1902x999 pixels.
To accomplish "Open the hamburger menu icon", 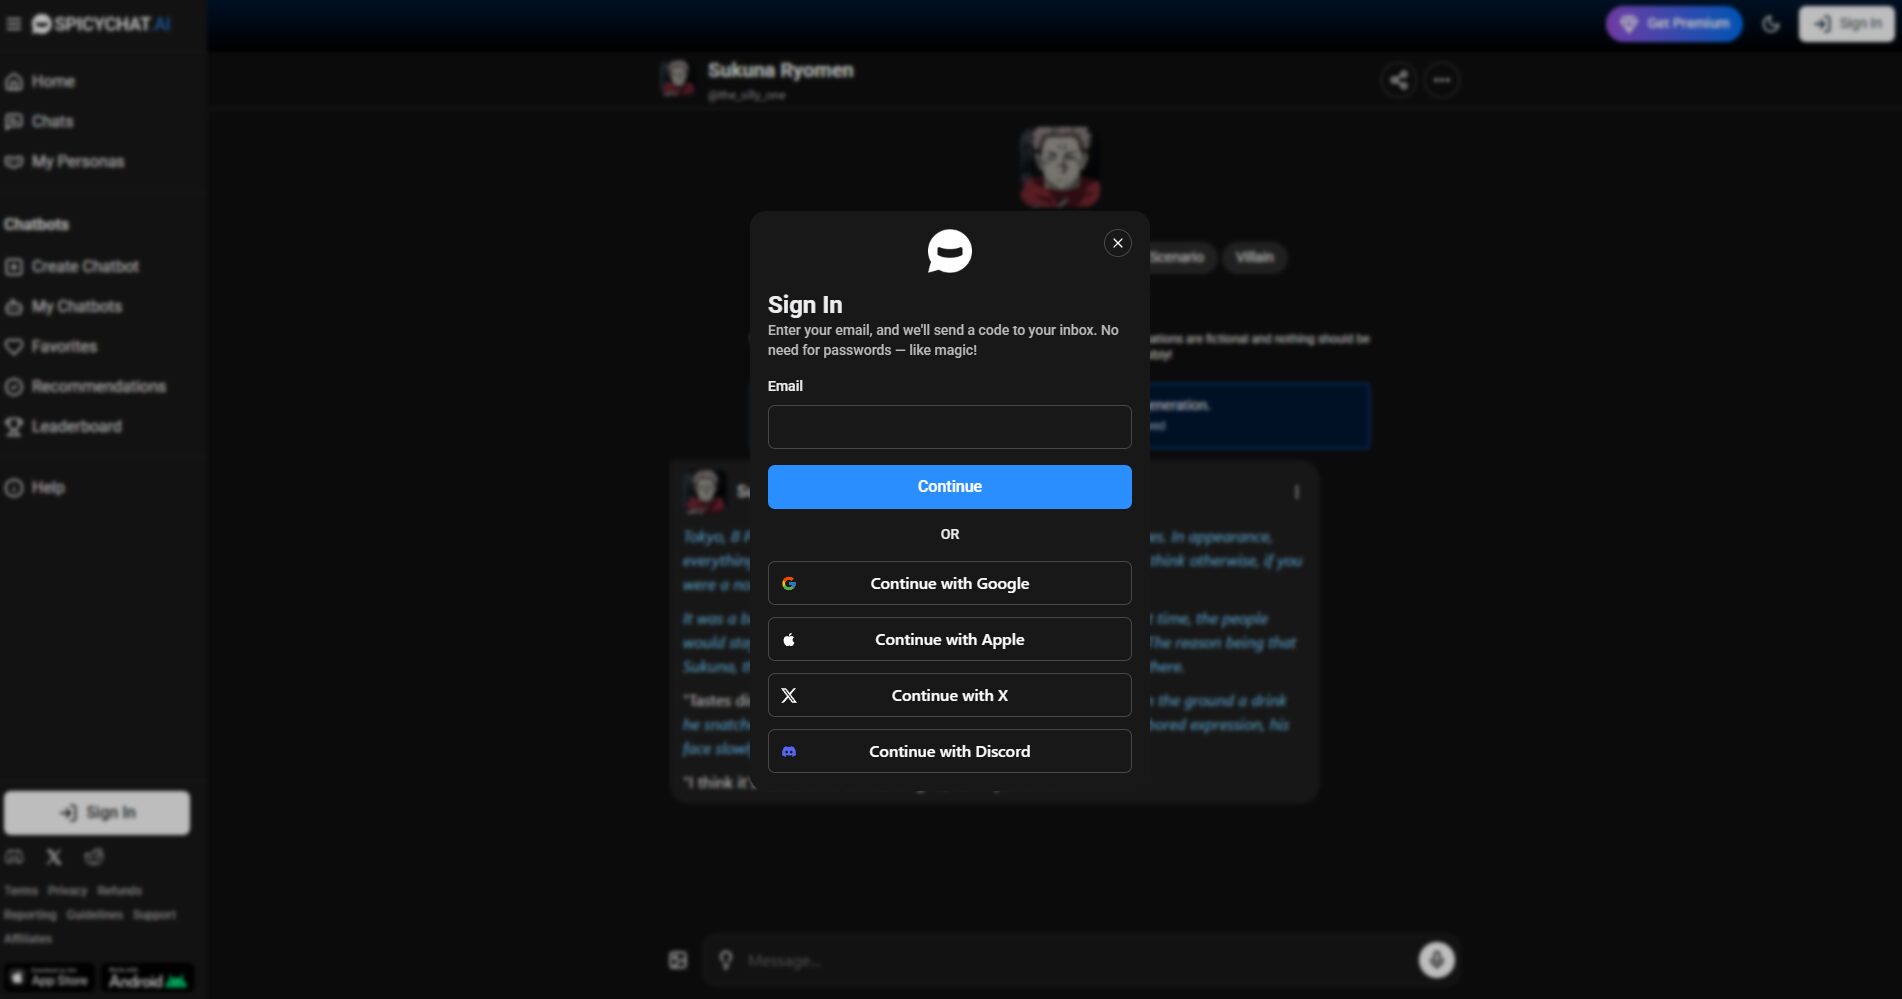I will (x=14, y=24).
